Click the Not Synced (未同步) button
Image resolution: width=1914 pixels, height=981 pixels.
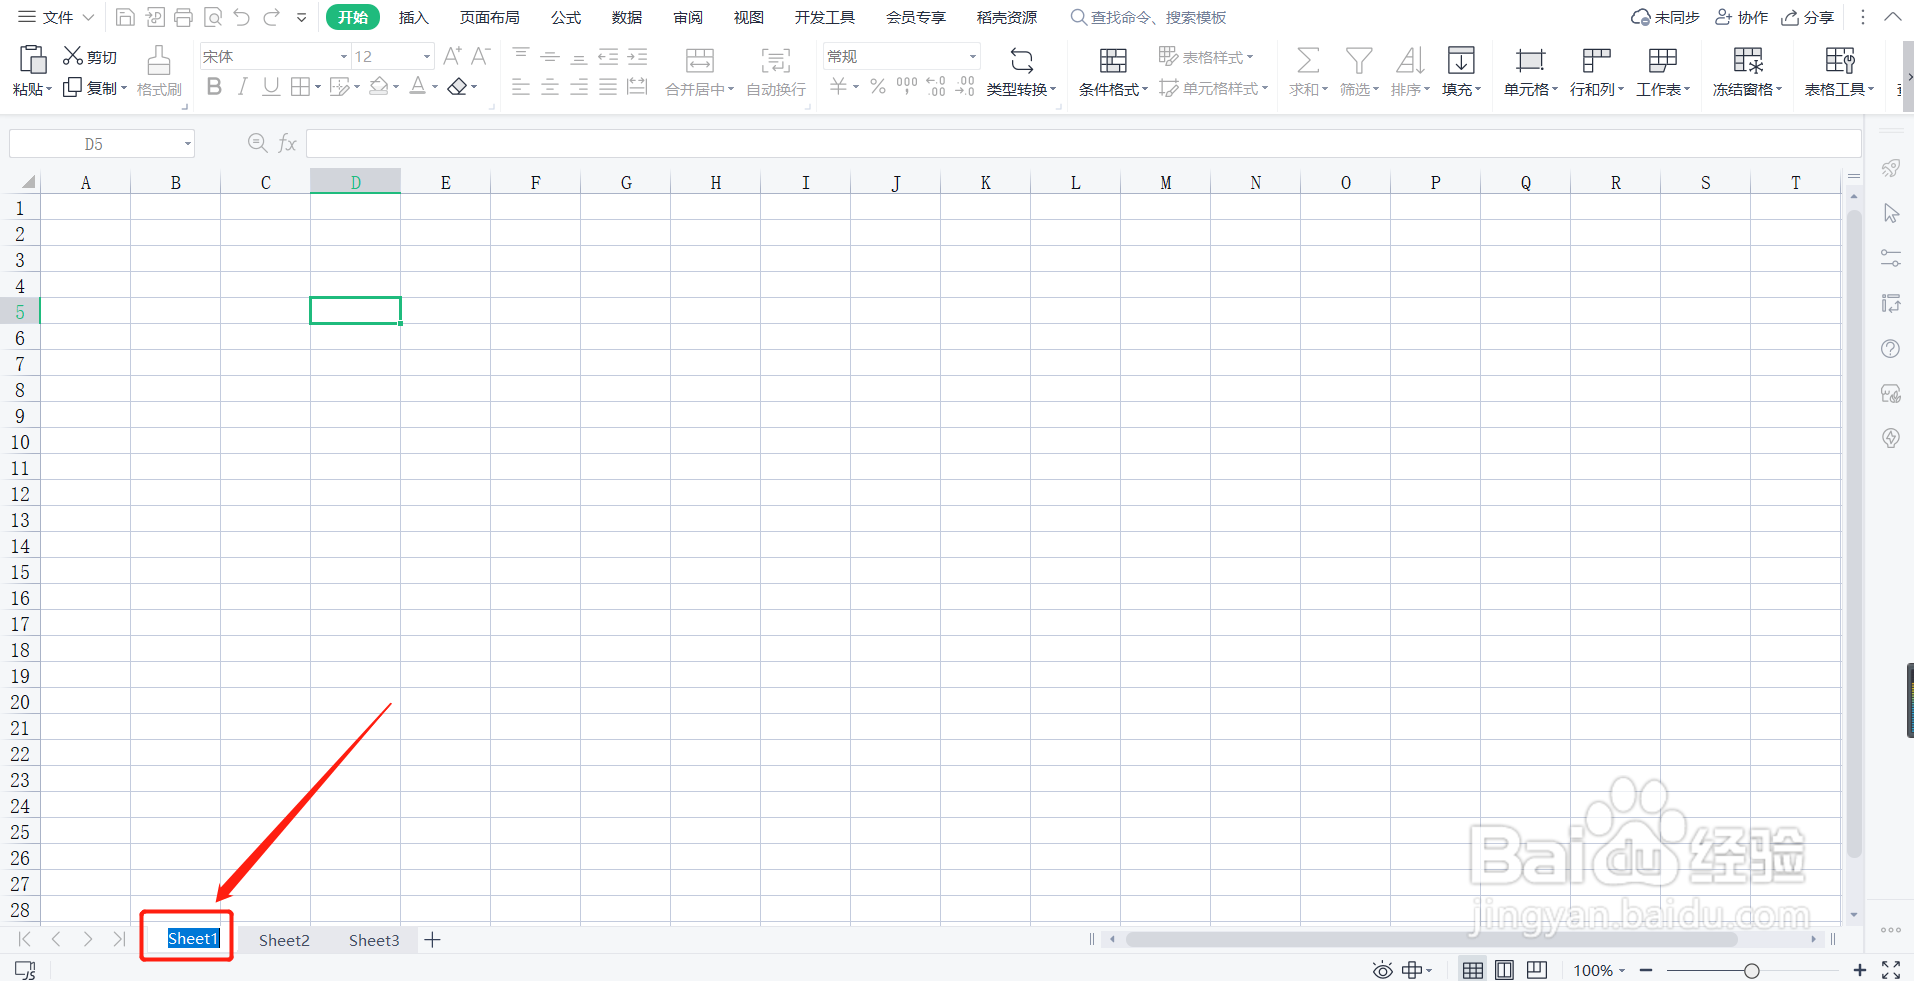pyautogui.click(x=1665, y=17)
